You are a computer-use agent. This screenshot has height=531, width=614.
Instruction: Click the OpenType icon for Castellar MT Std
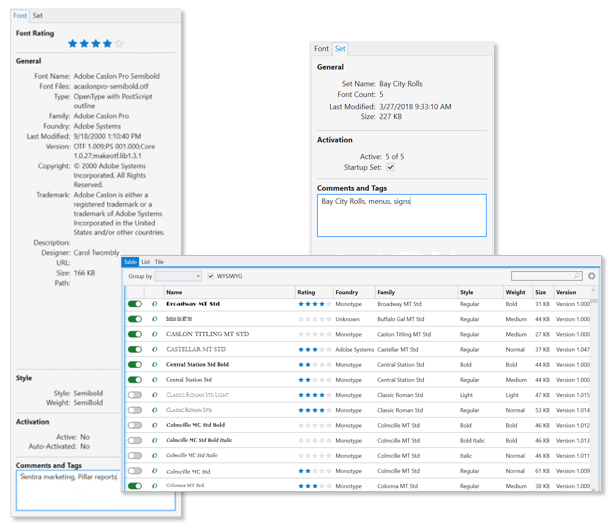[155, 349]
